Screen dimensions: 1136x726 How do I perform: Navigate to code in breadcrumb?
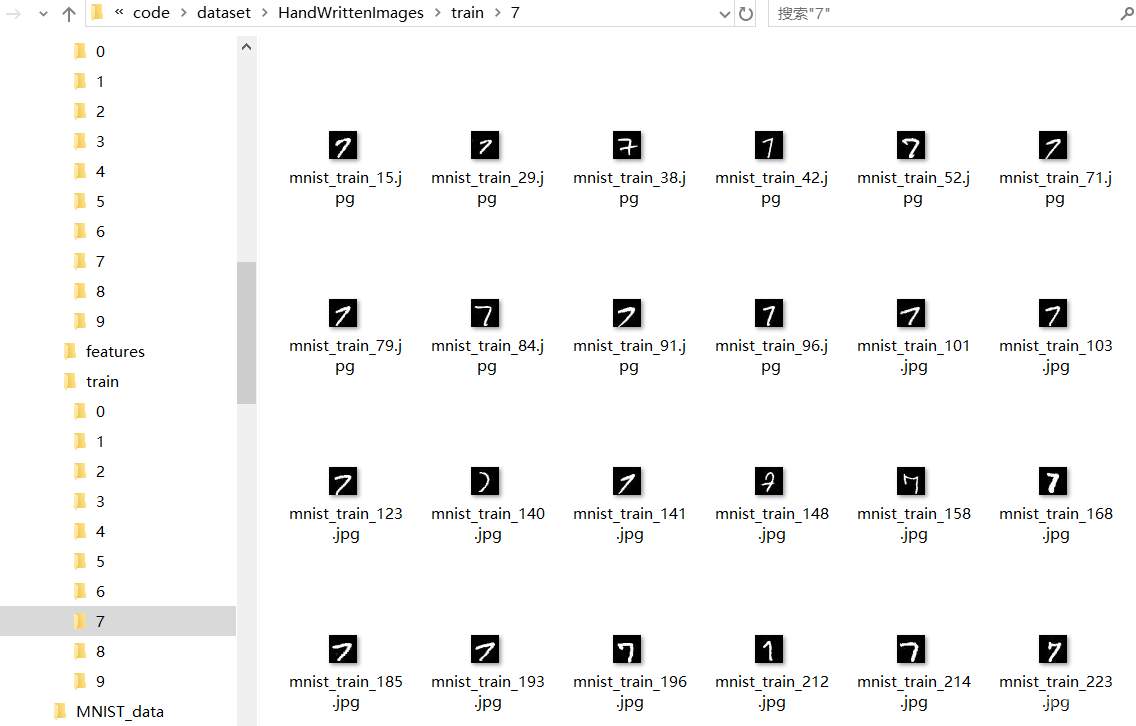(151, 12)
